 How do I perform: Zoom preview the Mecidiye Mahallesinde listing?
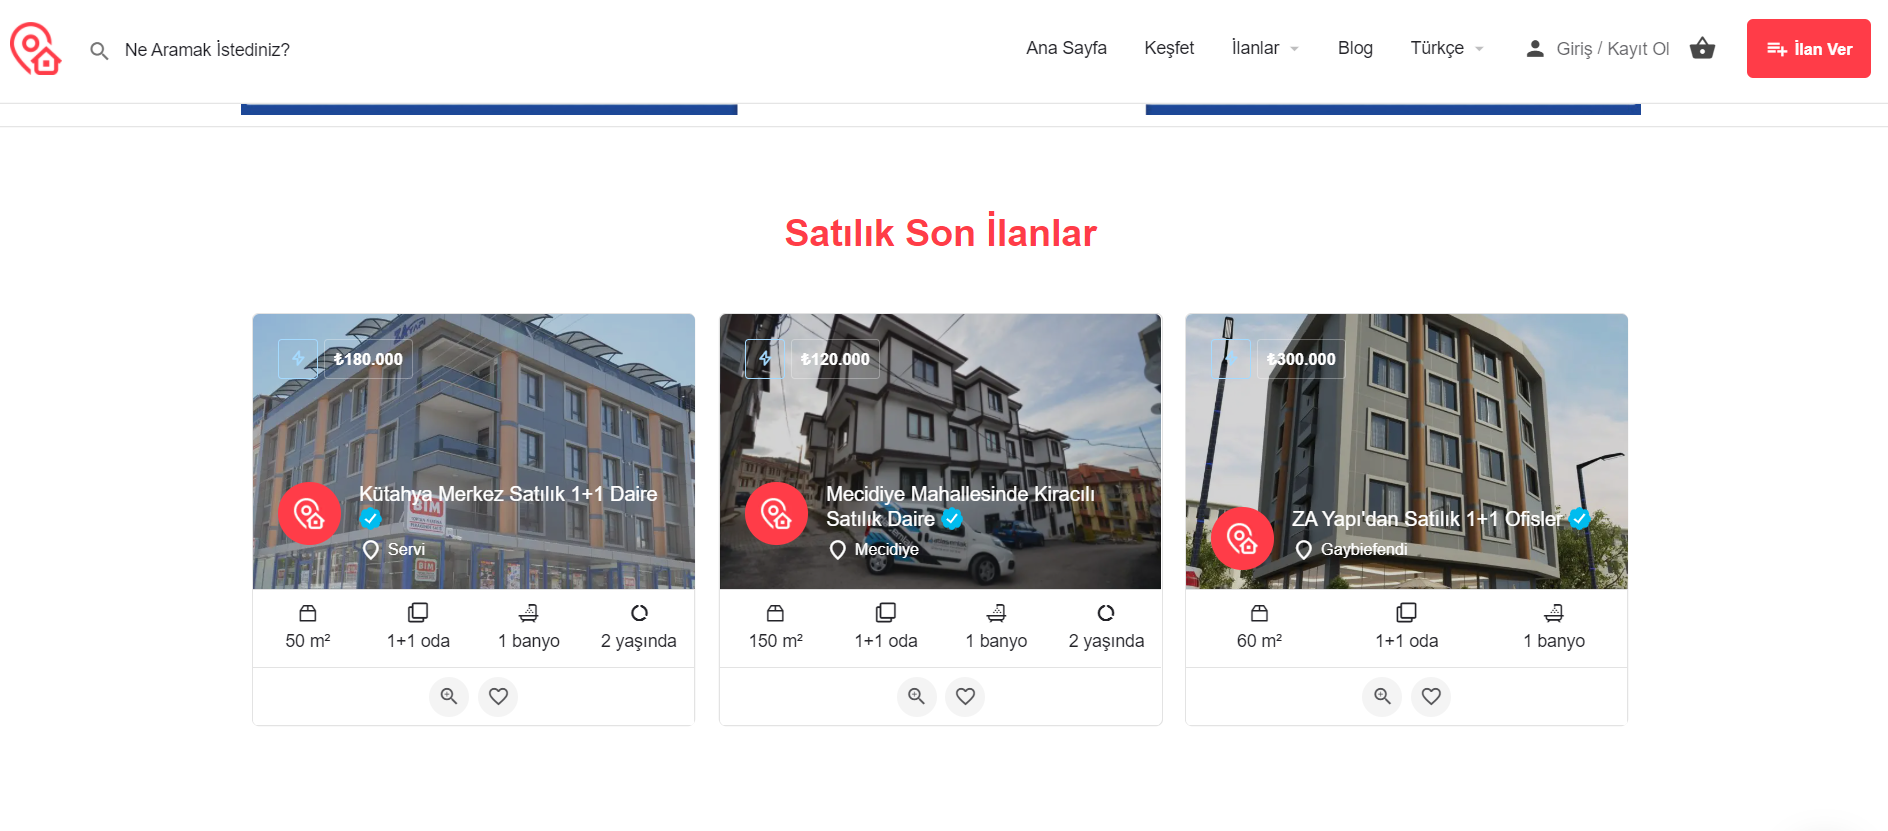[x=916, y=696]
